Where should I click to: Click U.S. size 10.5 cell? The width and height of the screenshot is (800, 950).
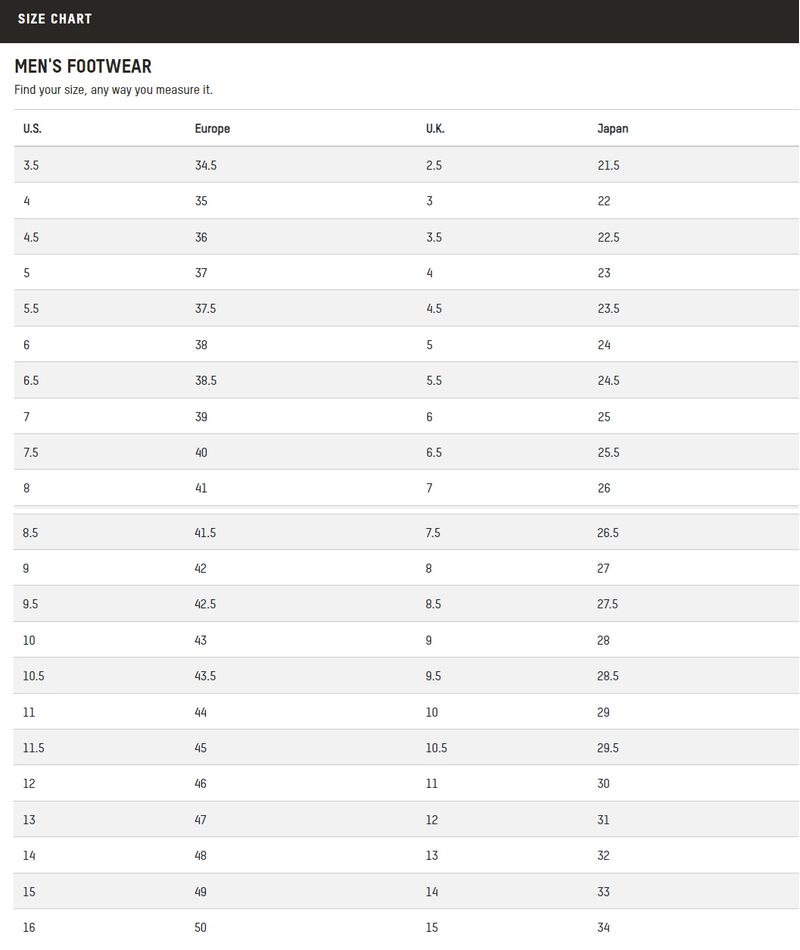click(33, 676)
